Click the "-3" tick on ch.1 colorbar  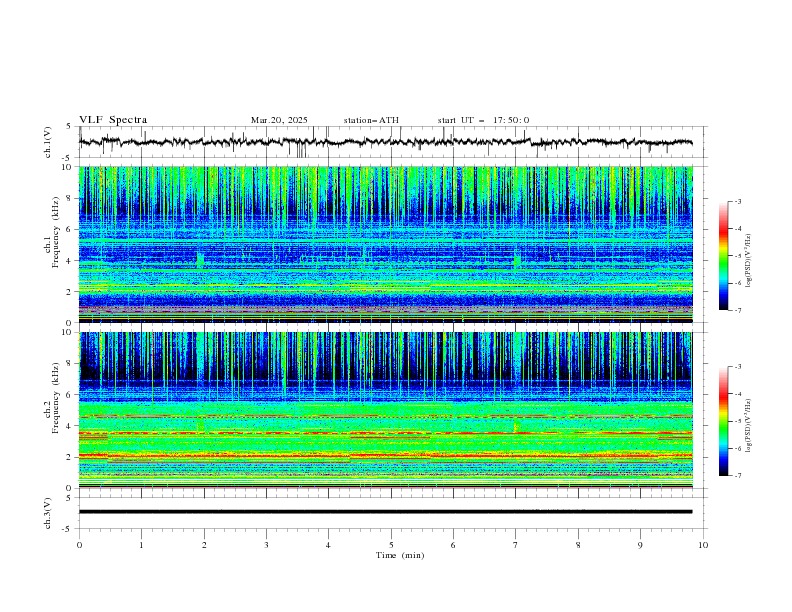pos(737,201)
